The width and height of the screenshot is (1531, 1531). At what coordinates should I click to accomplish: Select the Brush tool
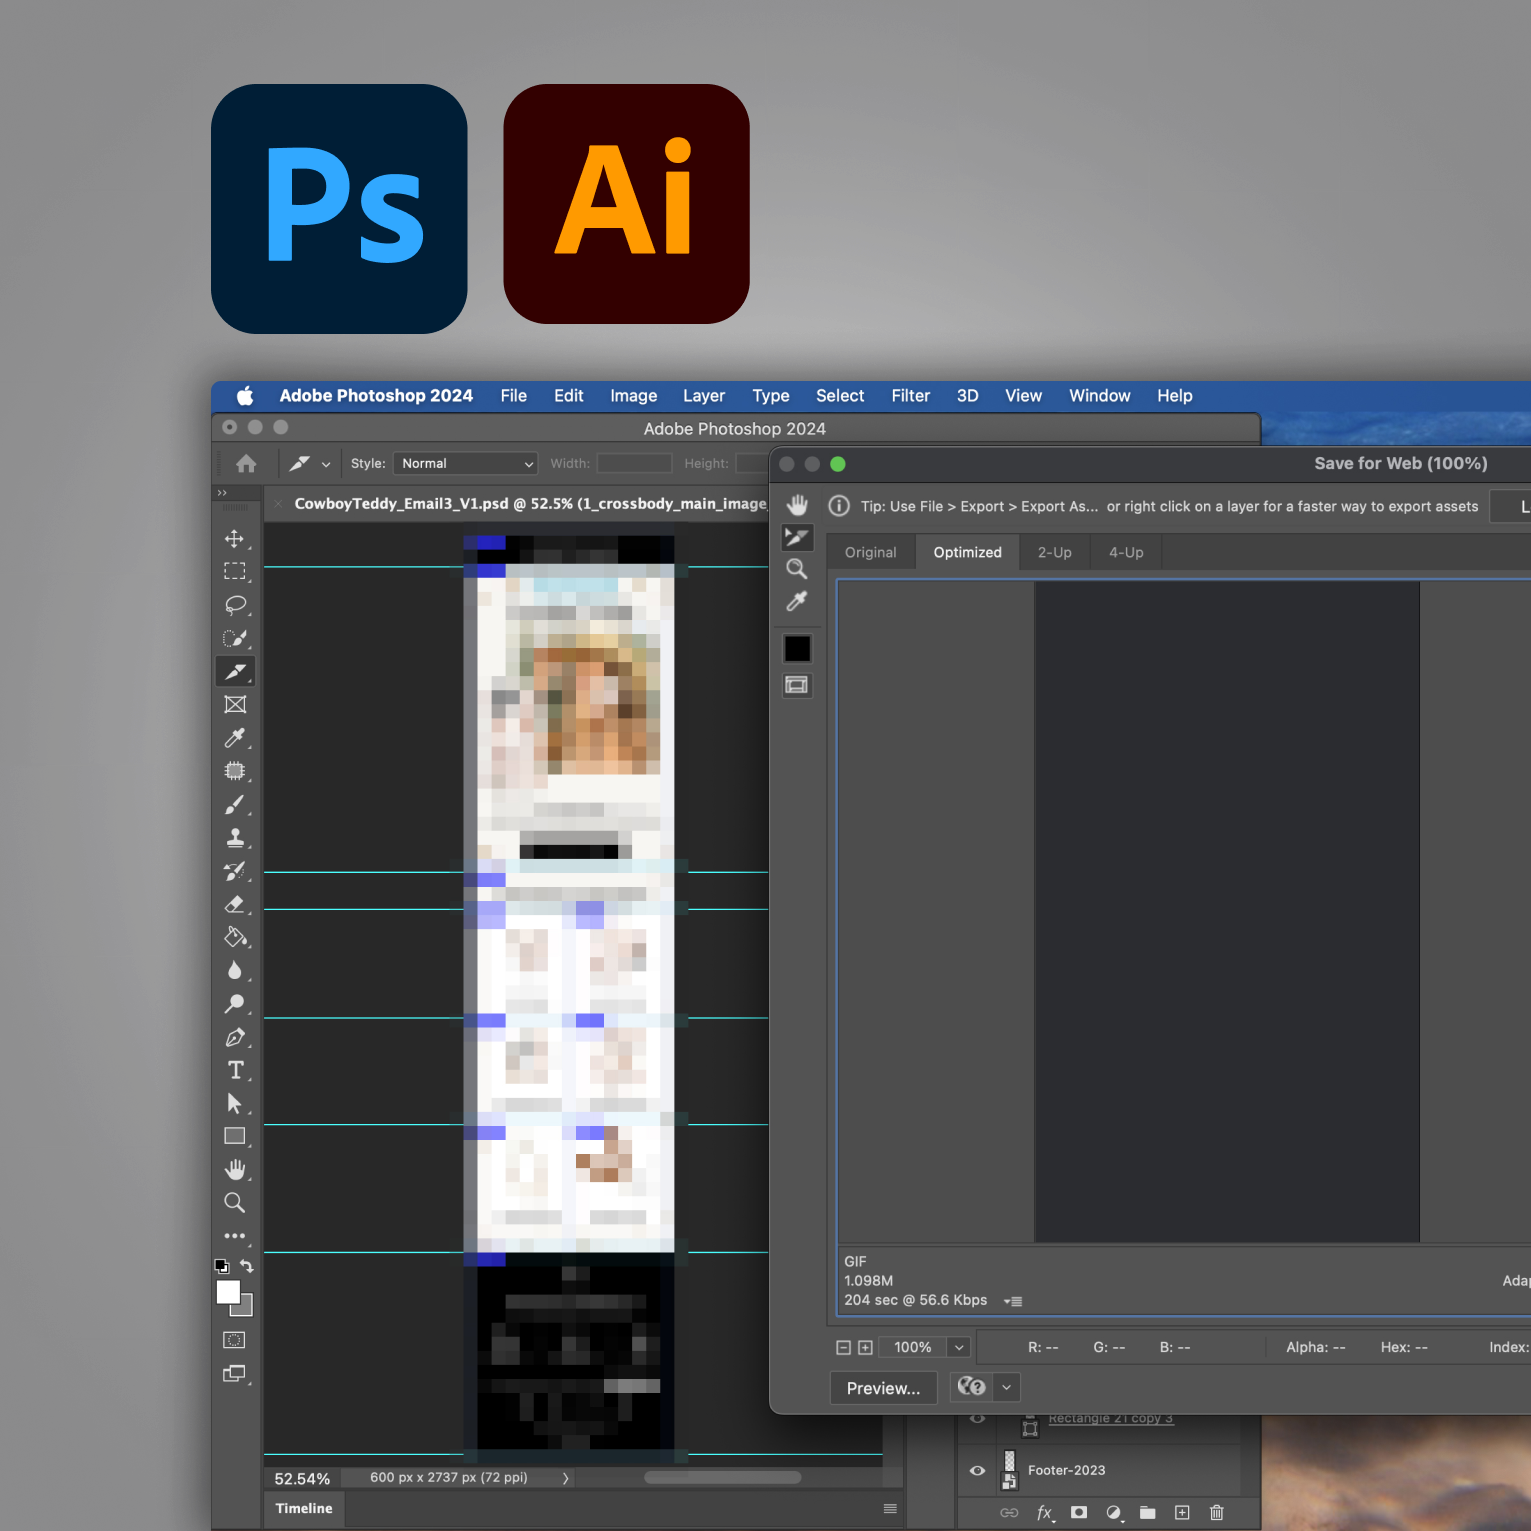click(x=235, y=805)
